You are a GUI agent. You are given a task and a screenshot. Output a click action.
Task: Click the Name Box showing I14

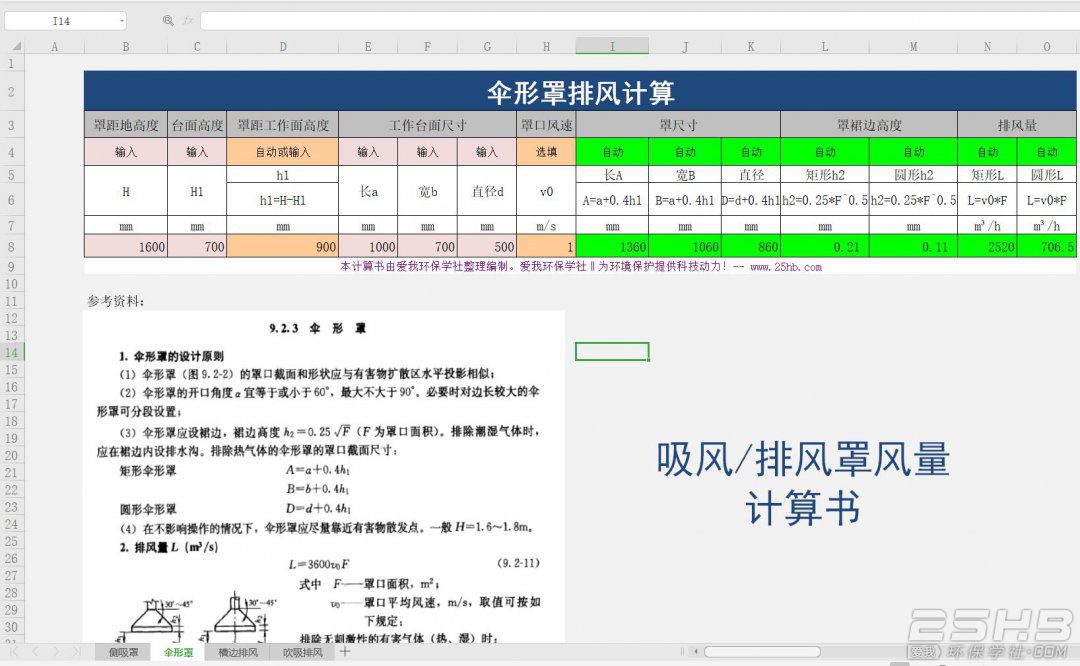61,21
